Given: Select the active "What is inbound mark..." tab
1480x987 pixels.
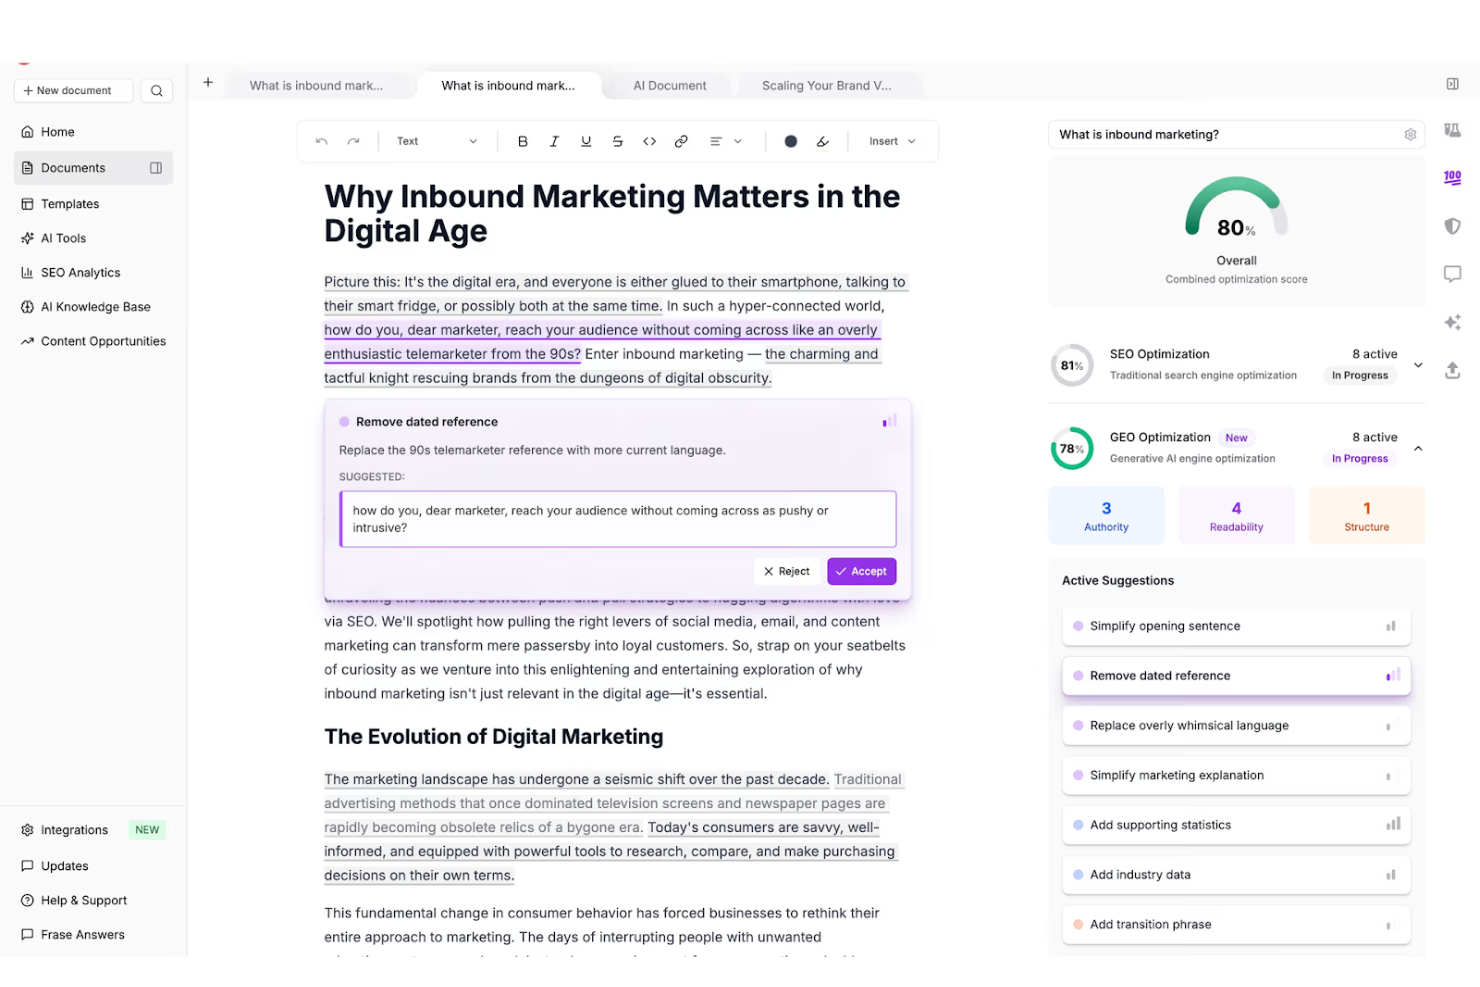Looking at the screenshot, I should pyautogui.click(x=509, y=86).
